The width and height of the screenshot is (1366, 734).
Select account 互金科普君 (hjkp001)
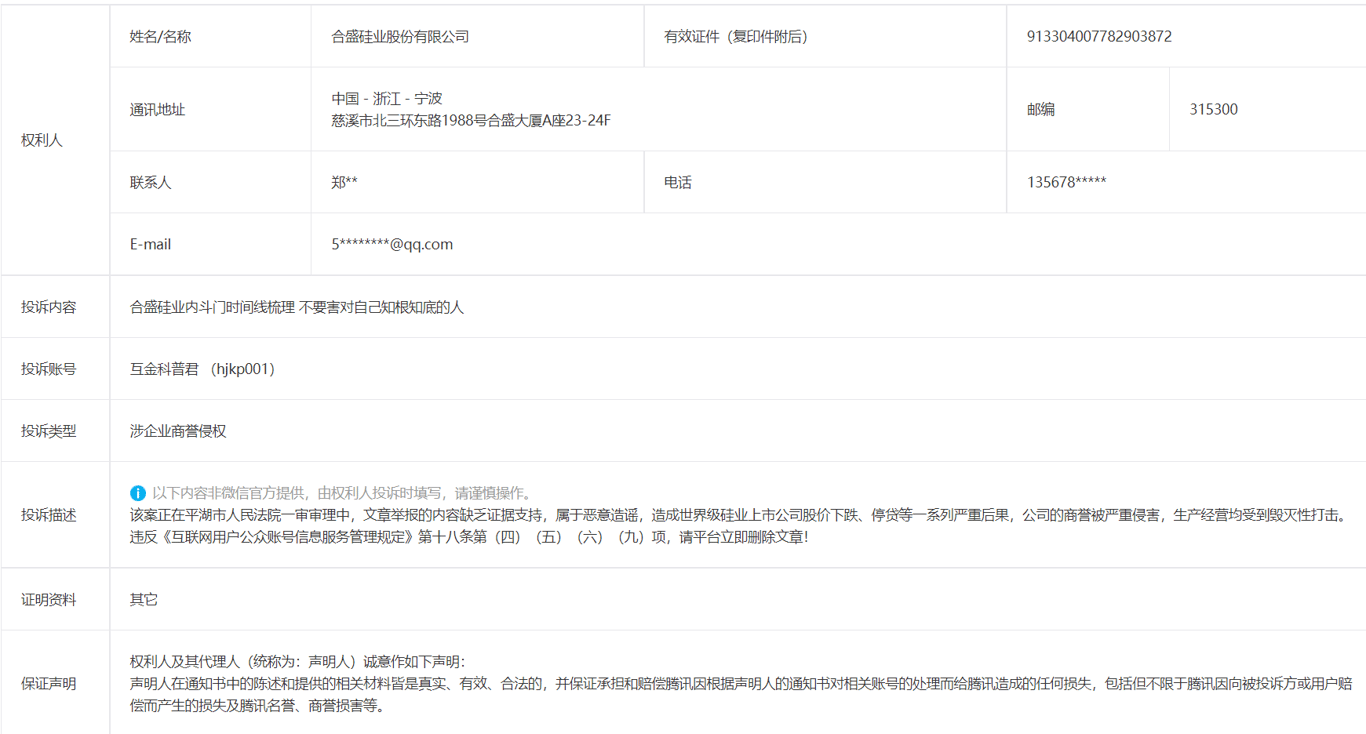203,369
